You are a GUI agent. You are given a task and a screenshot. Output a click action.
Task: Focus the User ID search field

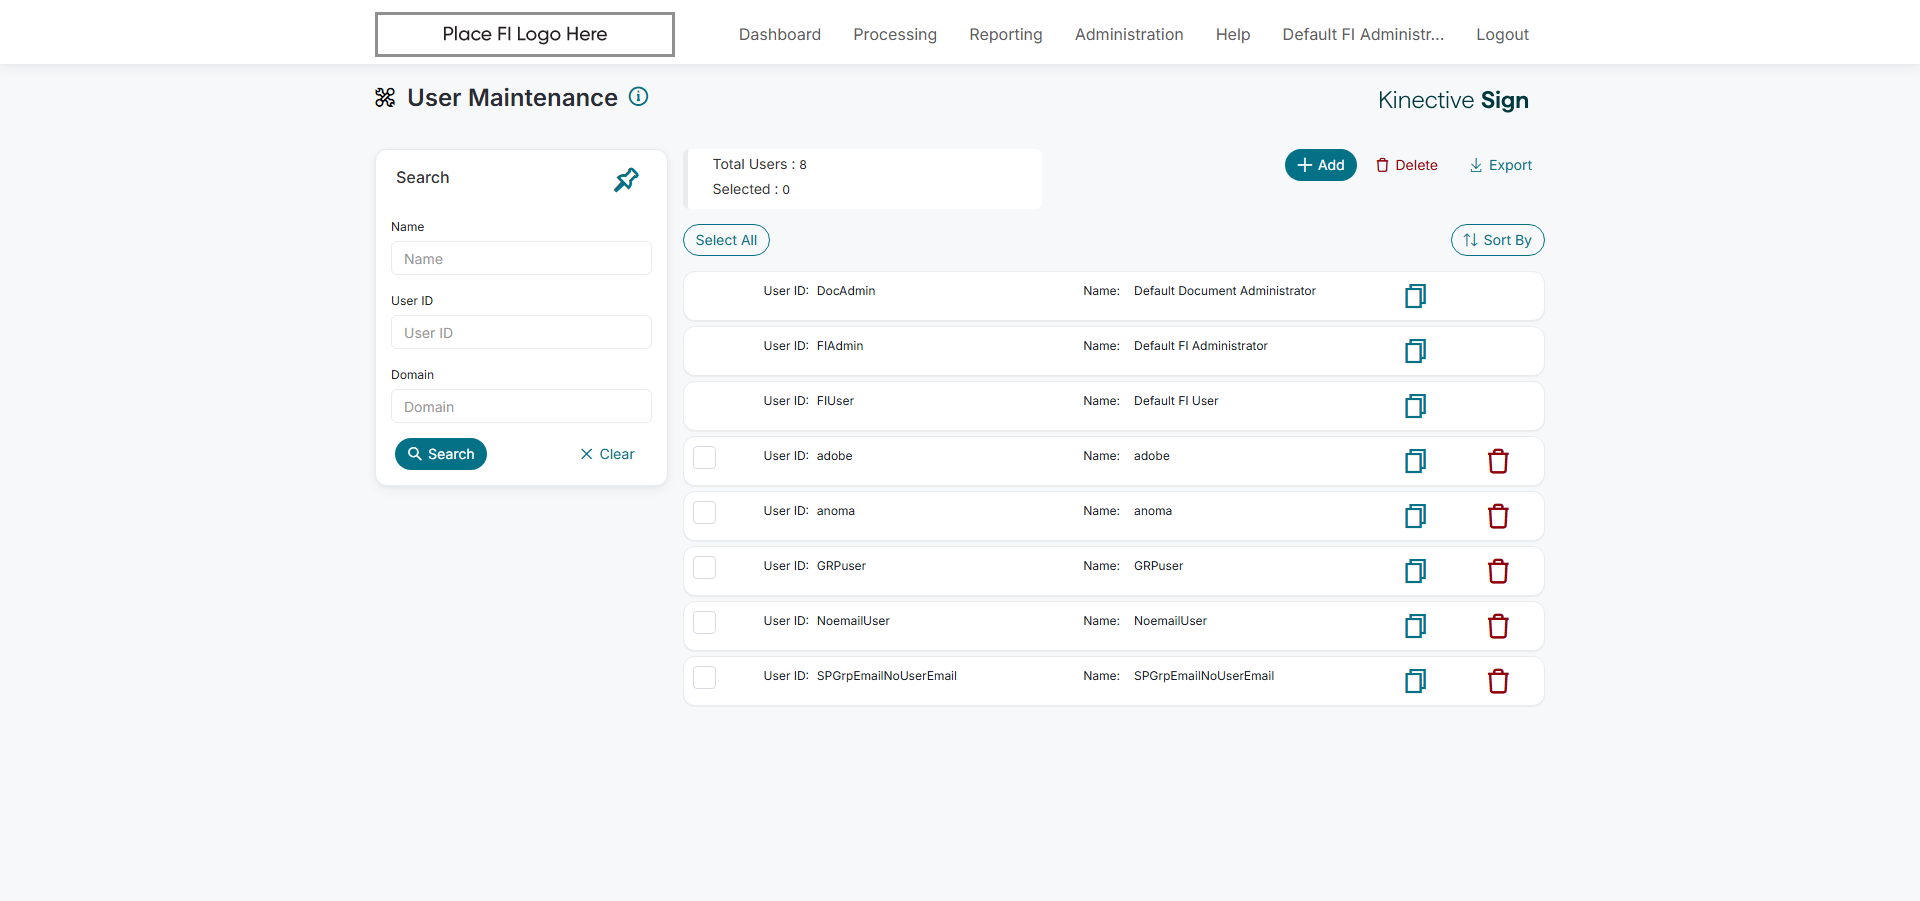point(521,332)
